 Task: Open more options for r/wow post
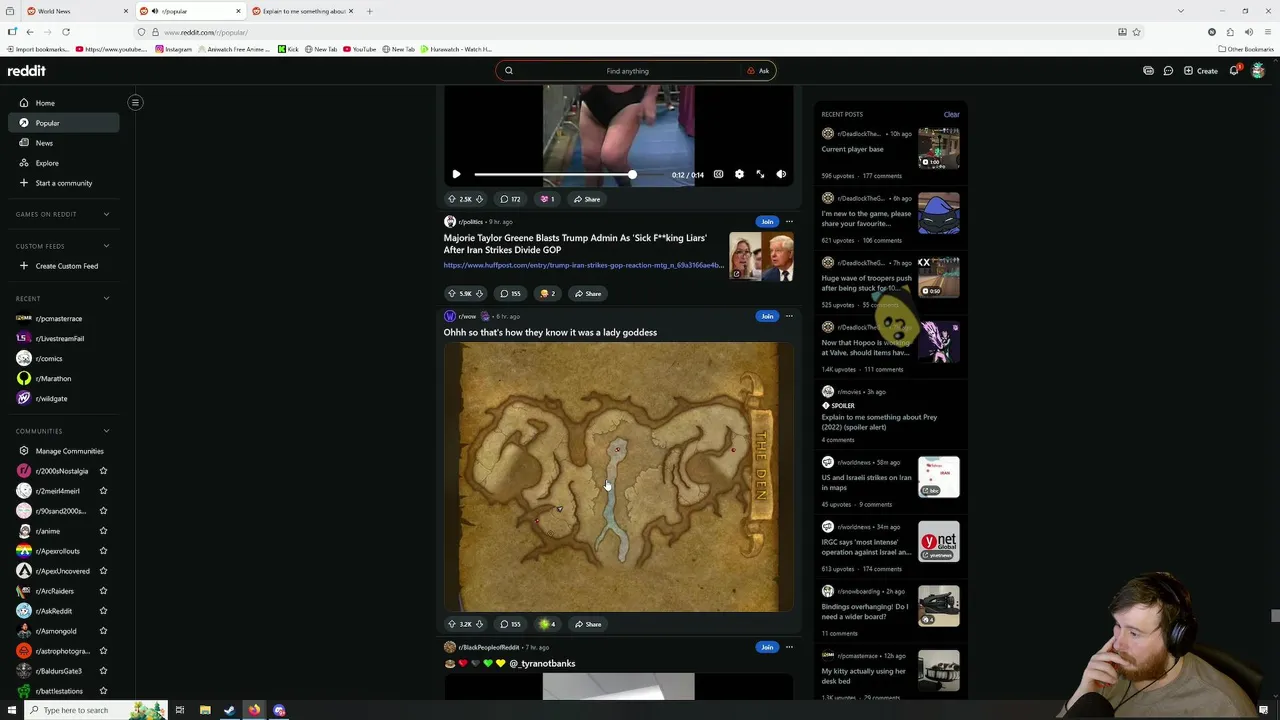[x=789, y=316]
